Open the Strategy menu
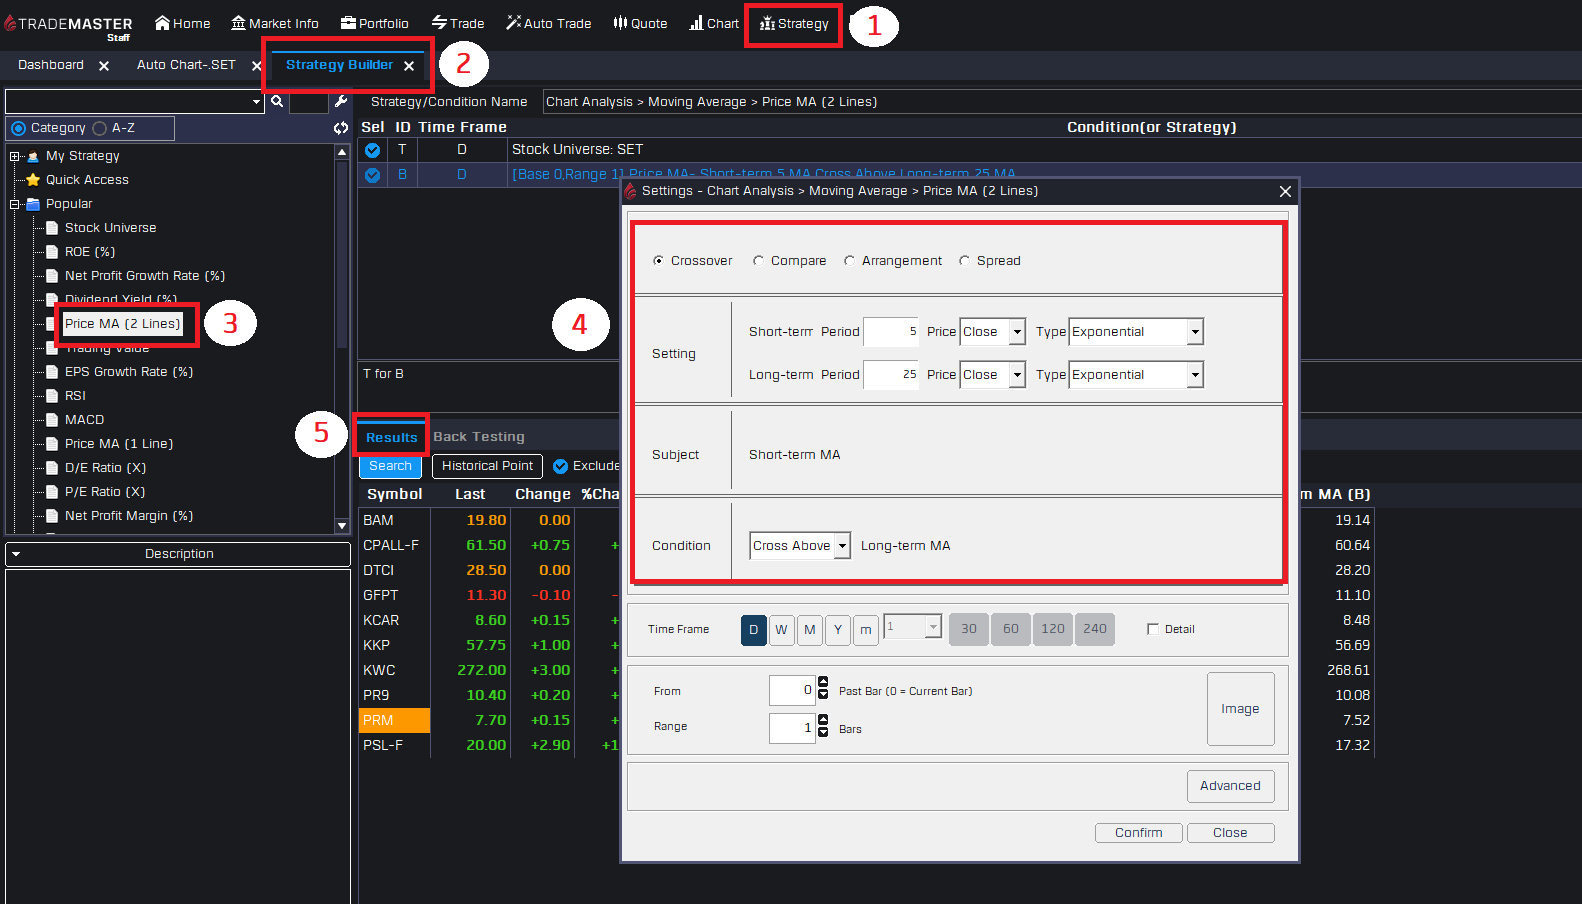Screen dimensions: 1582x904 pos(794,23)
